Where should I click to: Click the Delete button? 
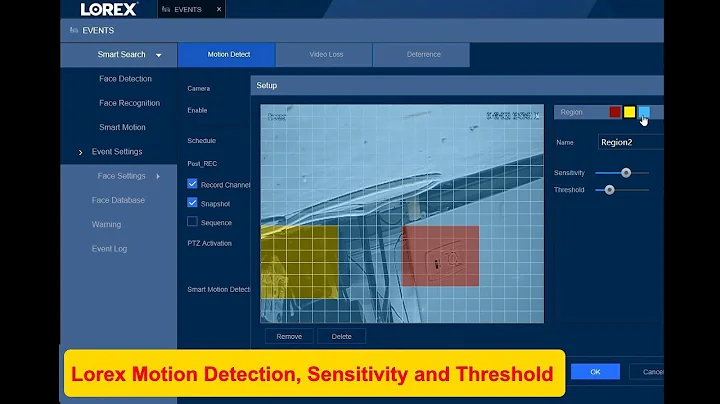[341, 337]
